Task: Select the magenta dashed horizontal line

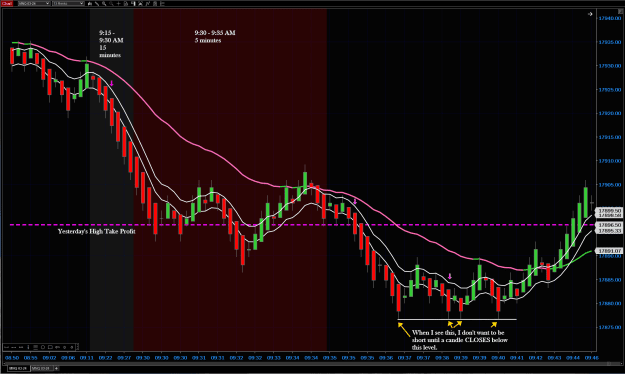Action: point(303,225)
